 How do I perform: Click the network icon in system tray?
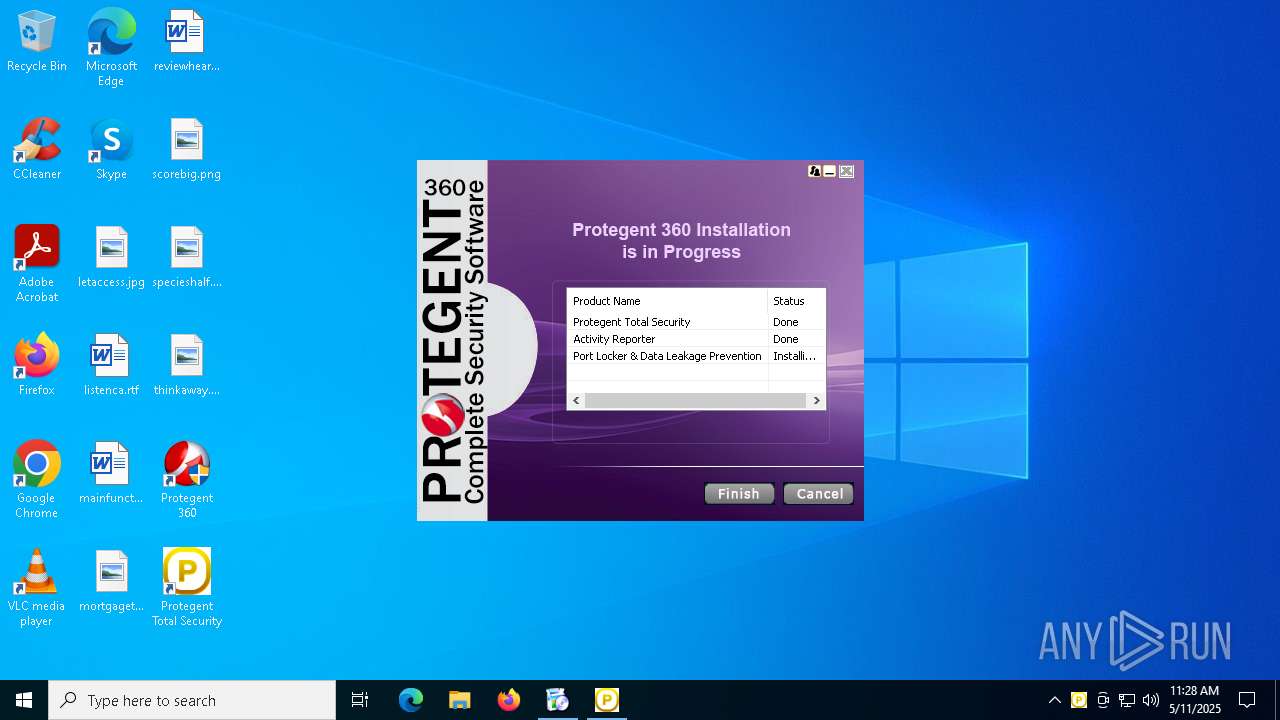coord(1127,700)
